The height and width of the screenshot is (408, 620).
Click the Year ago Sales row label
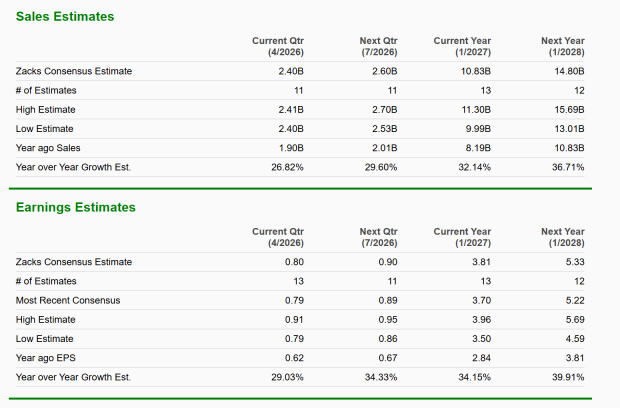pos(48,147)
